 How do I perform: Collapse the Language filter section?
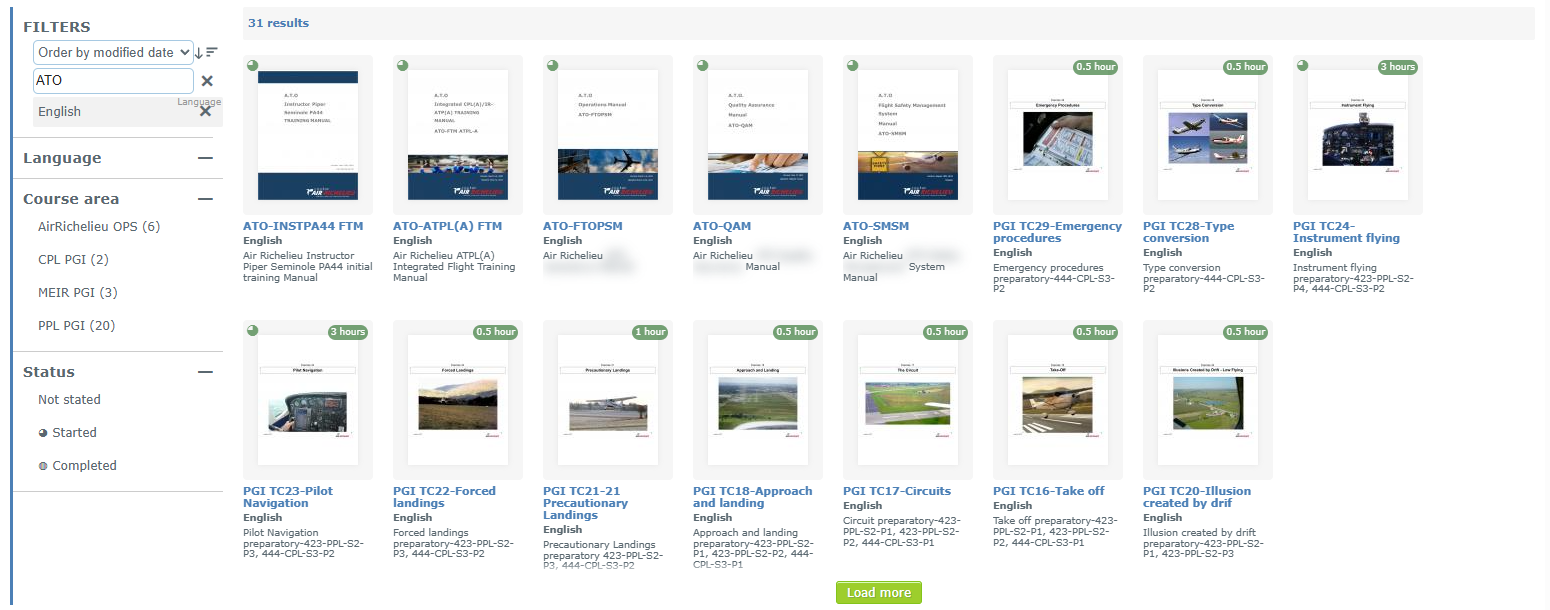(205, 158)
